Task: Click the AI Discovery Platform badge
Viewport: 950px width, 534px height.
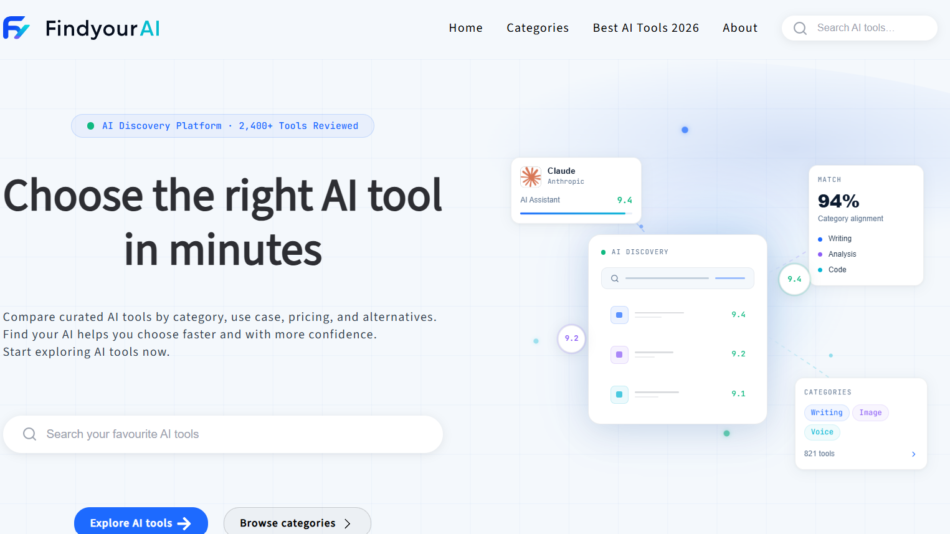Action: [222, 126]
